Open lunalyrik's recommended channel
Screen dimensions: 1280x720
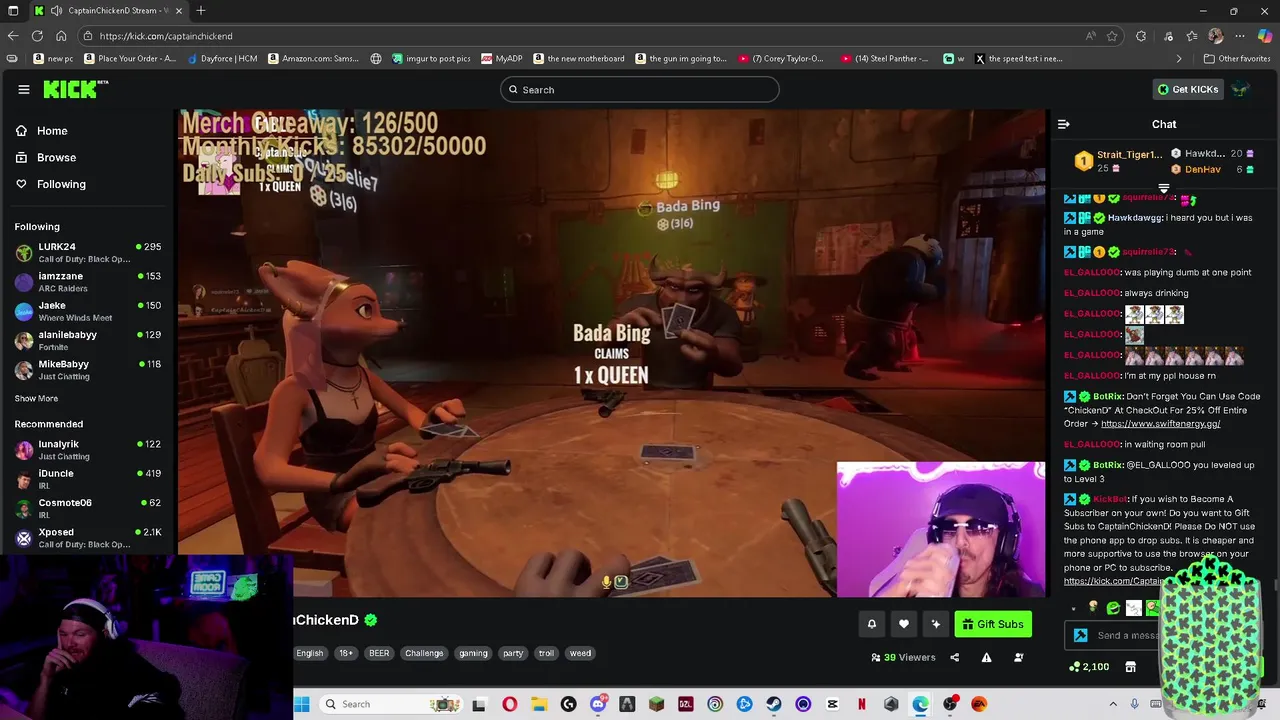pos(88,450)
